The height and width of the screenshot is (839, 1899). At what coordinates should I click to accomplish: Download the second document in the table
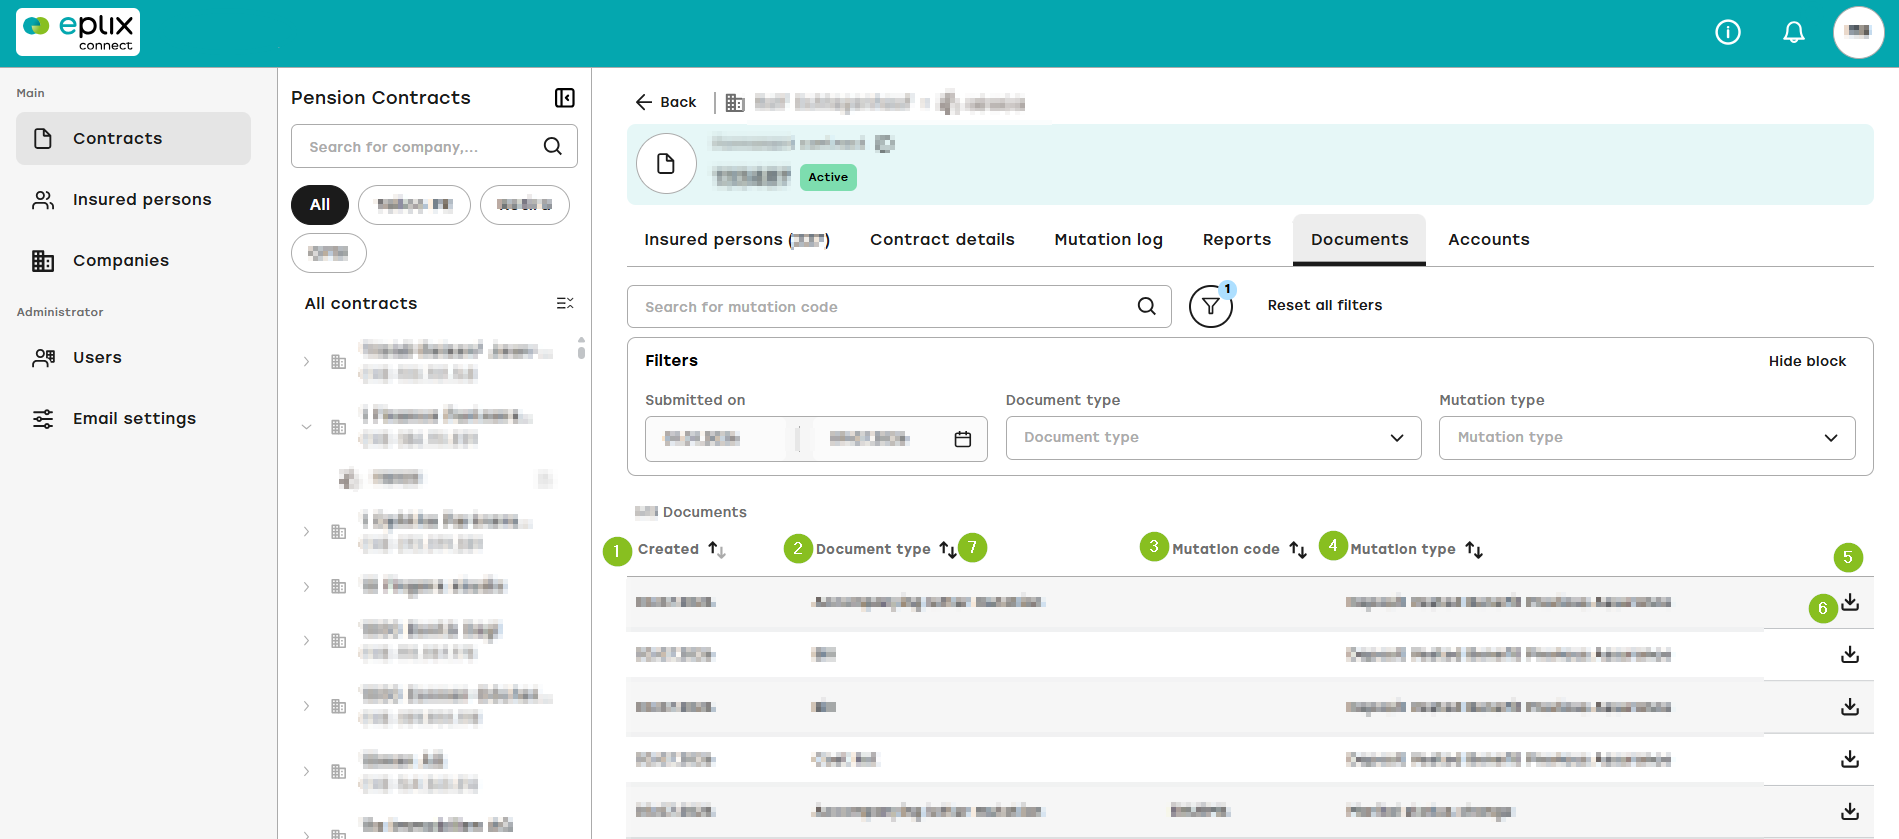(1850, 654)
